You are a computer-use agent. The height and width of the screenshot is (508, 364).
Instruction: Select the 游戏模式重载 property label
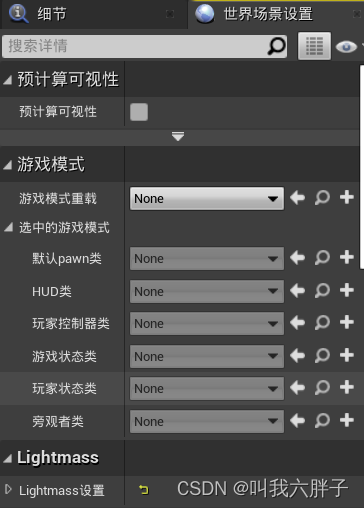point(58,199)
